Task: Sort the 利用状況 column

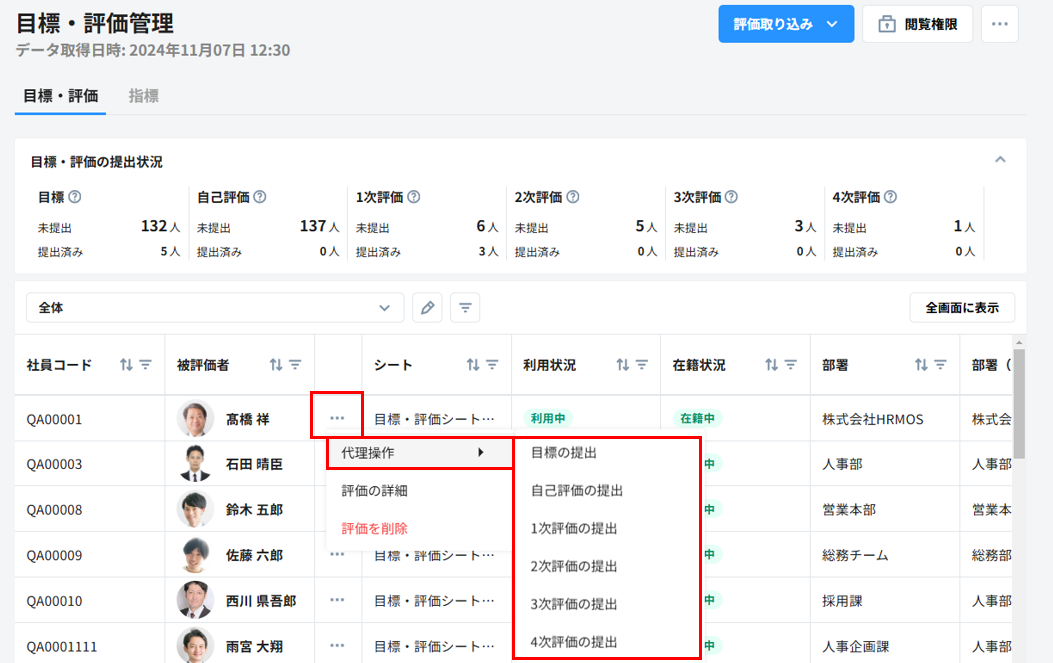Action: pos(622,365)
